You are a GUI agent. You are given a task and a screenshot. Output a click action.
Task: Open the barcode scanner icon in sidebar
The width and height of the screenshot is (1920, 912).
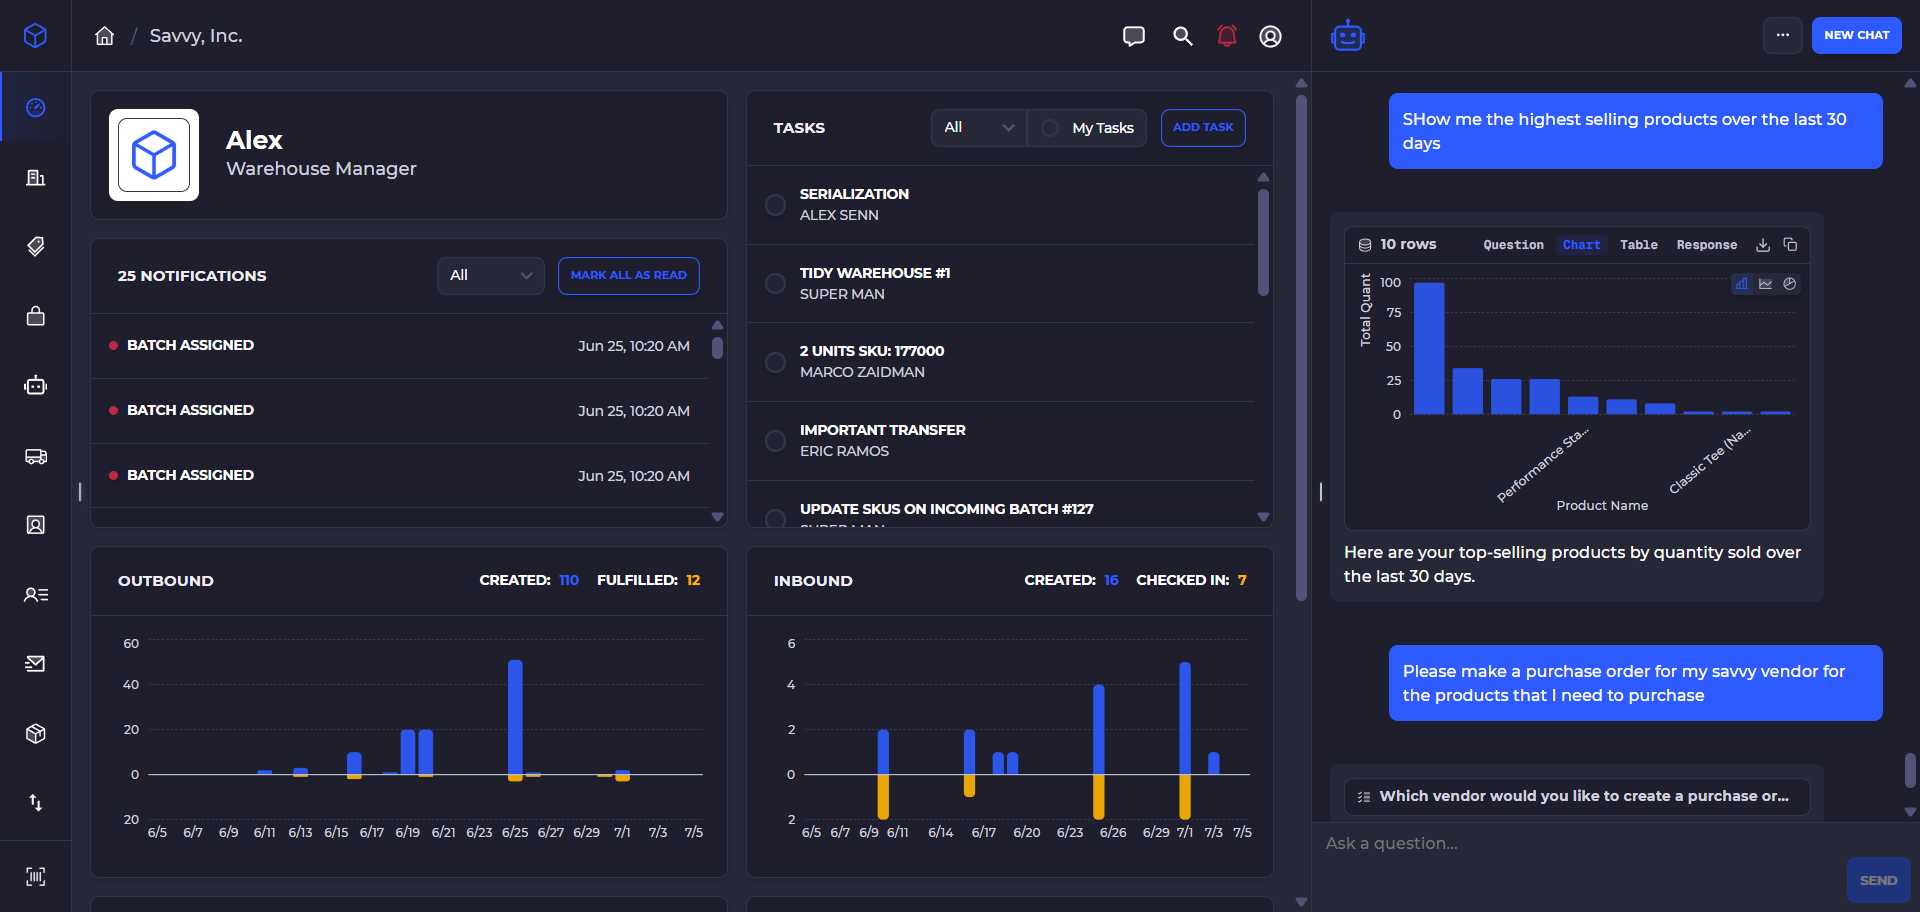click(x=35, y=877)
